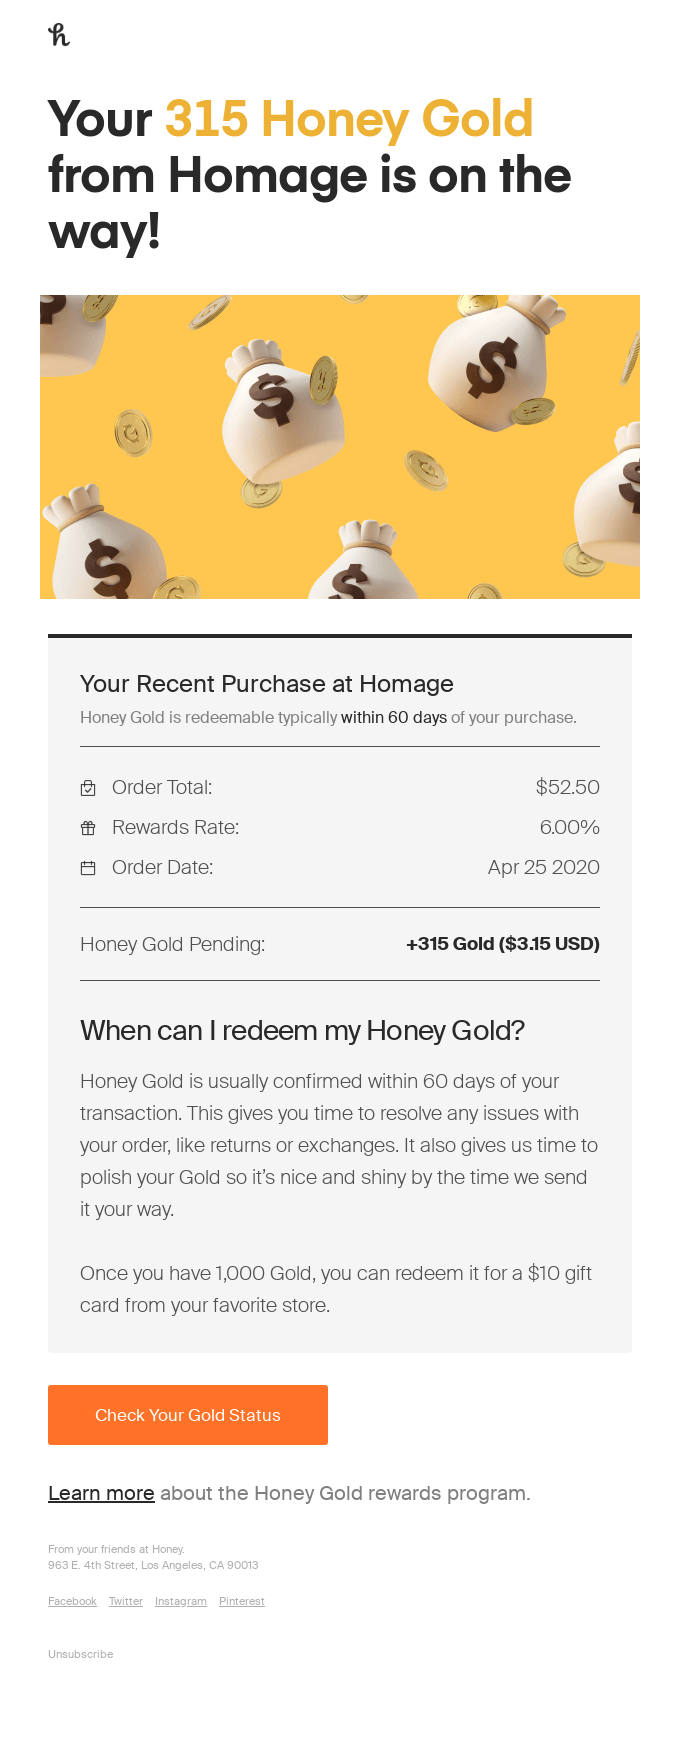
Task: Click the Your Recent Purchase at Homage heading
Action: (x=266, y=684)
